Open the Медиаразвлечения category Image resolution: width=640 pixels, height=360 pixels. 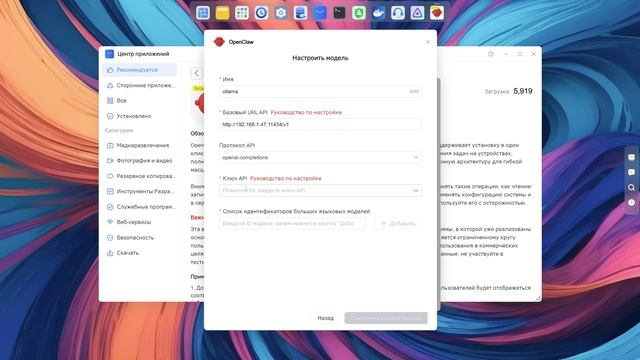point(140,145)
